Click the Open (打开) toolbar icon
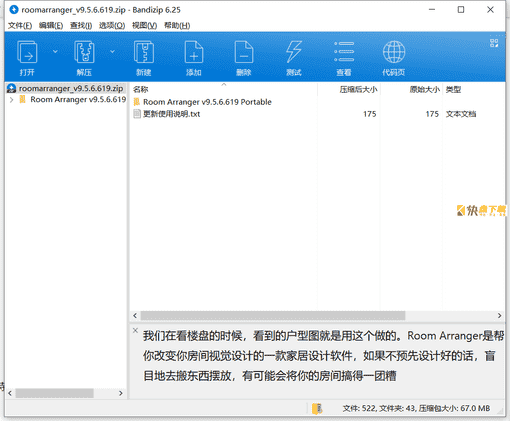 [27, 52]
